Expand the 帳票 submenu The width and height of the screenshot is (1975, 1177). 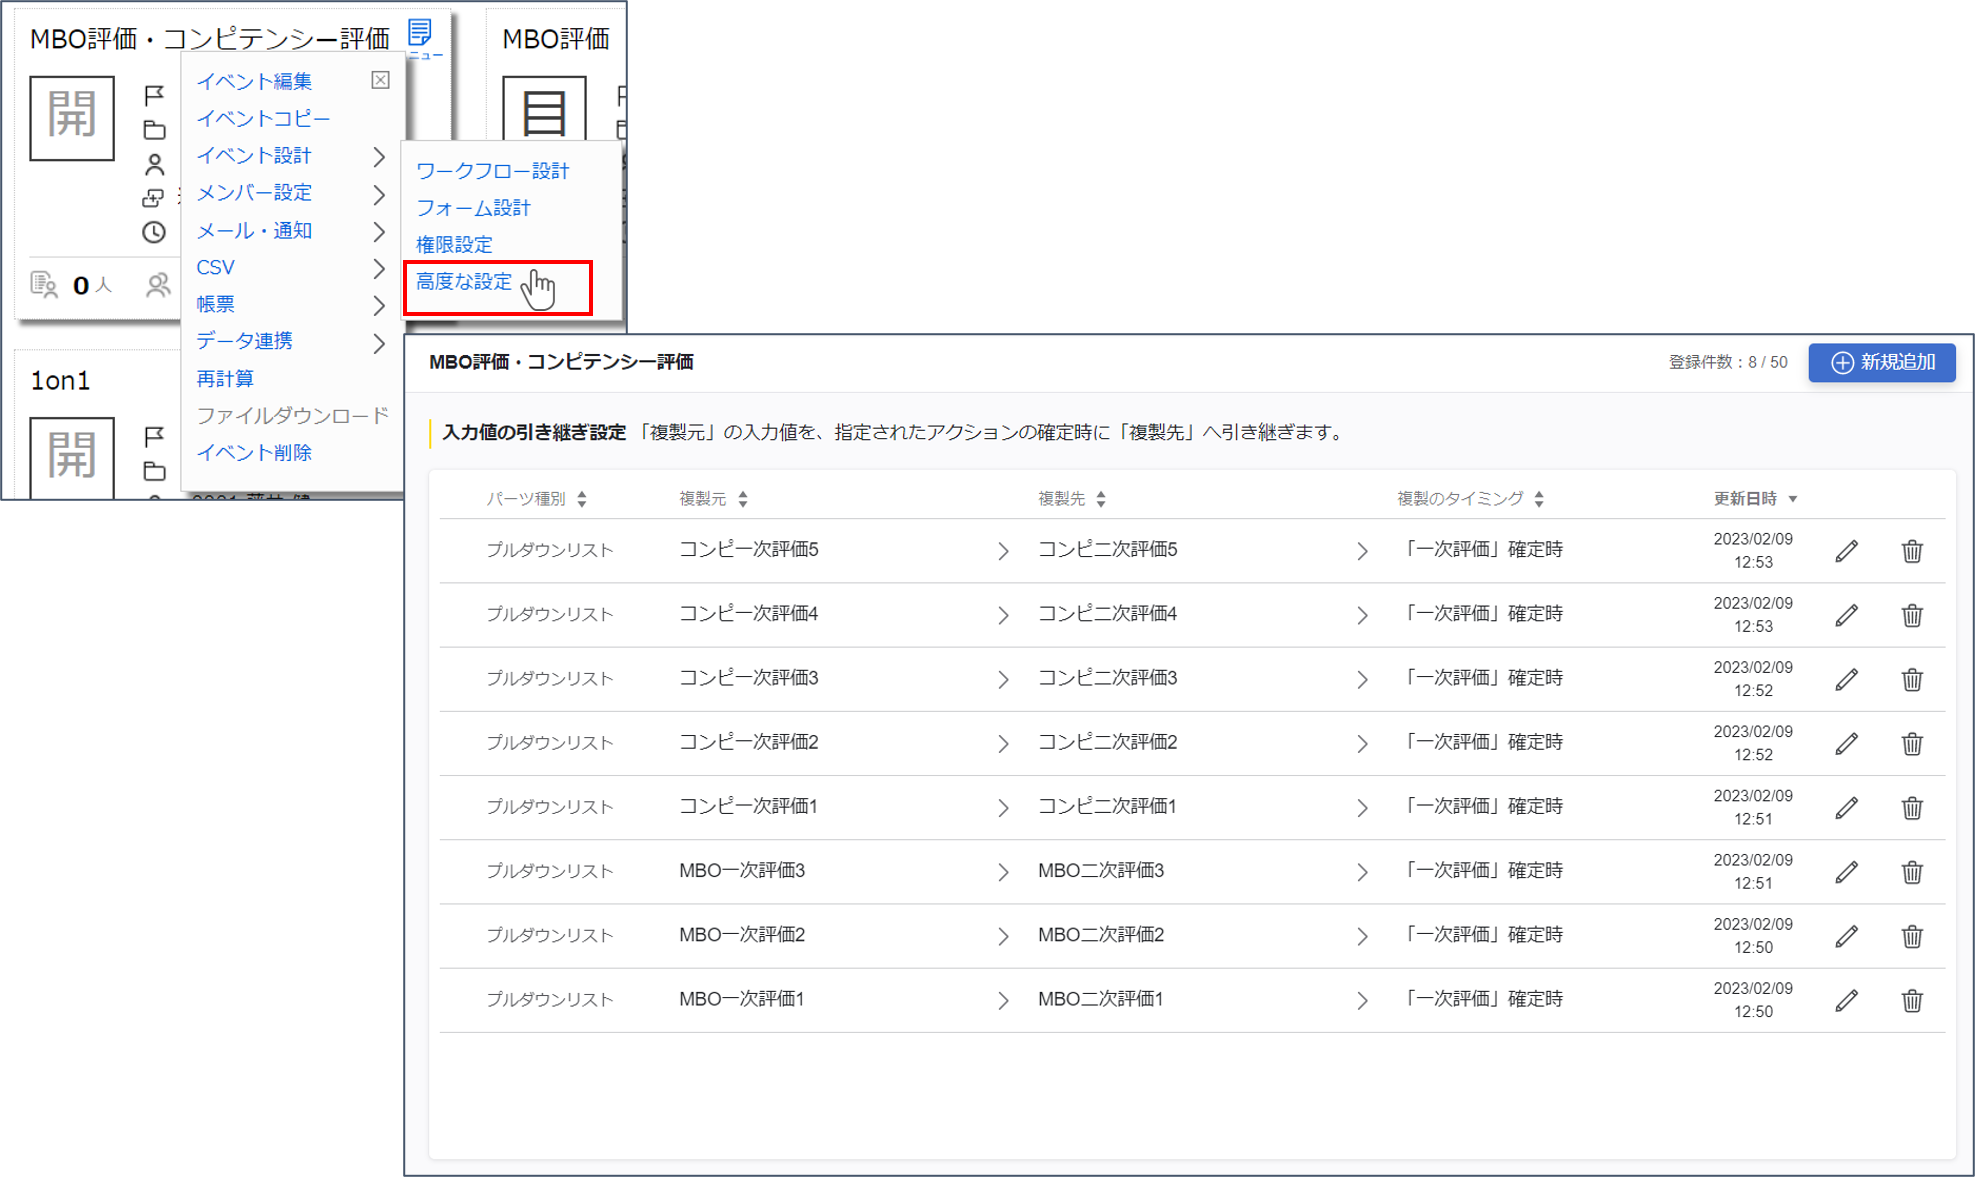coord(379,305)
